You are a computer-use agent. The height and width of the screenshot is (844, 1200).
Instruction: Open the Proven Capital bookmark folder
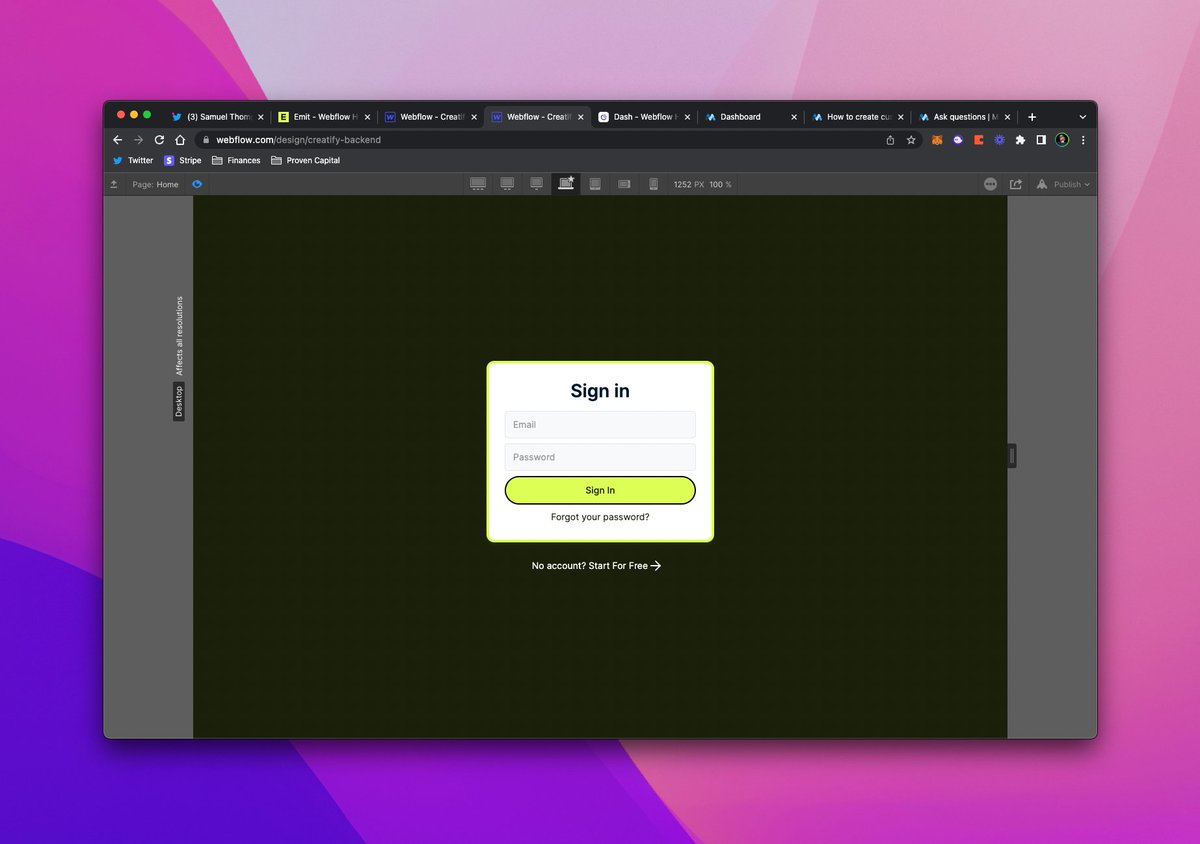pos(306,160)
